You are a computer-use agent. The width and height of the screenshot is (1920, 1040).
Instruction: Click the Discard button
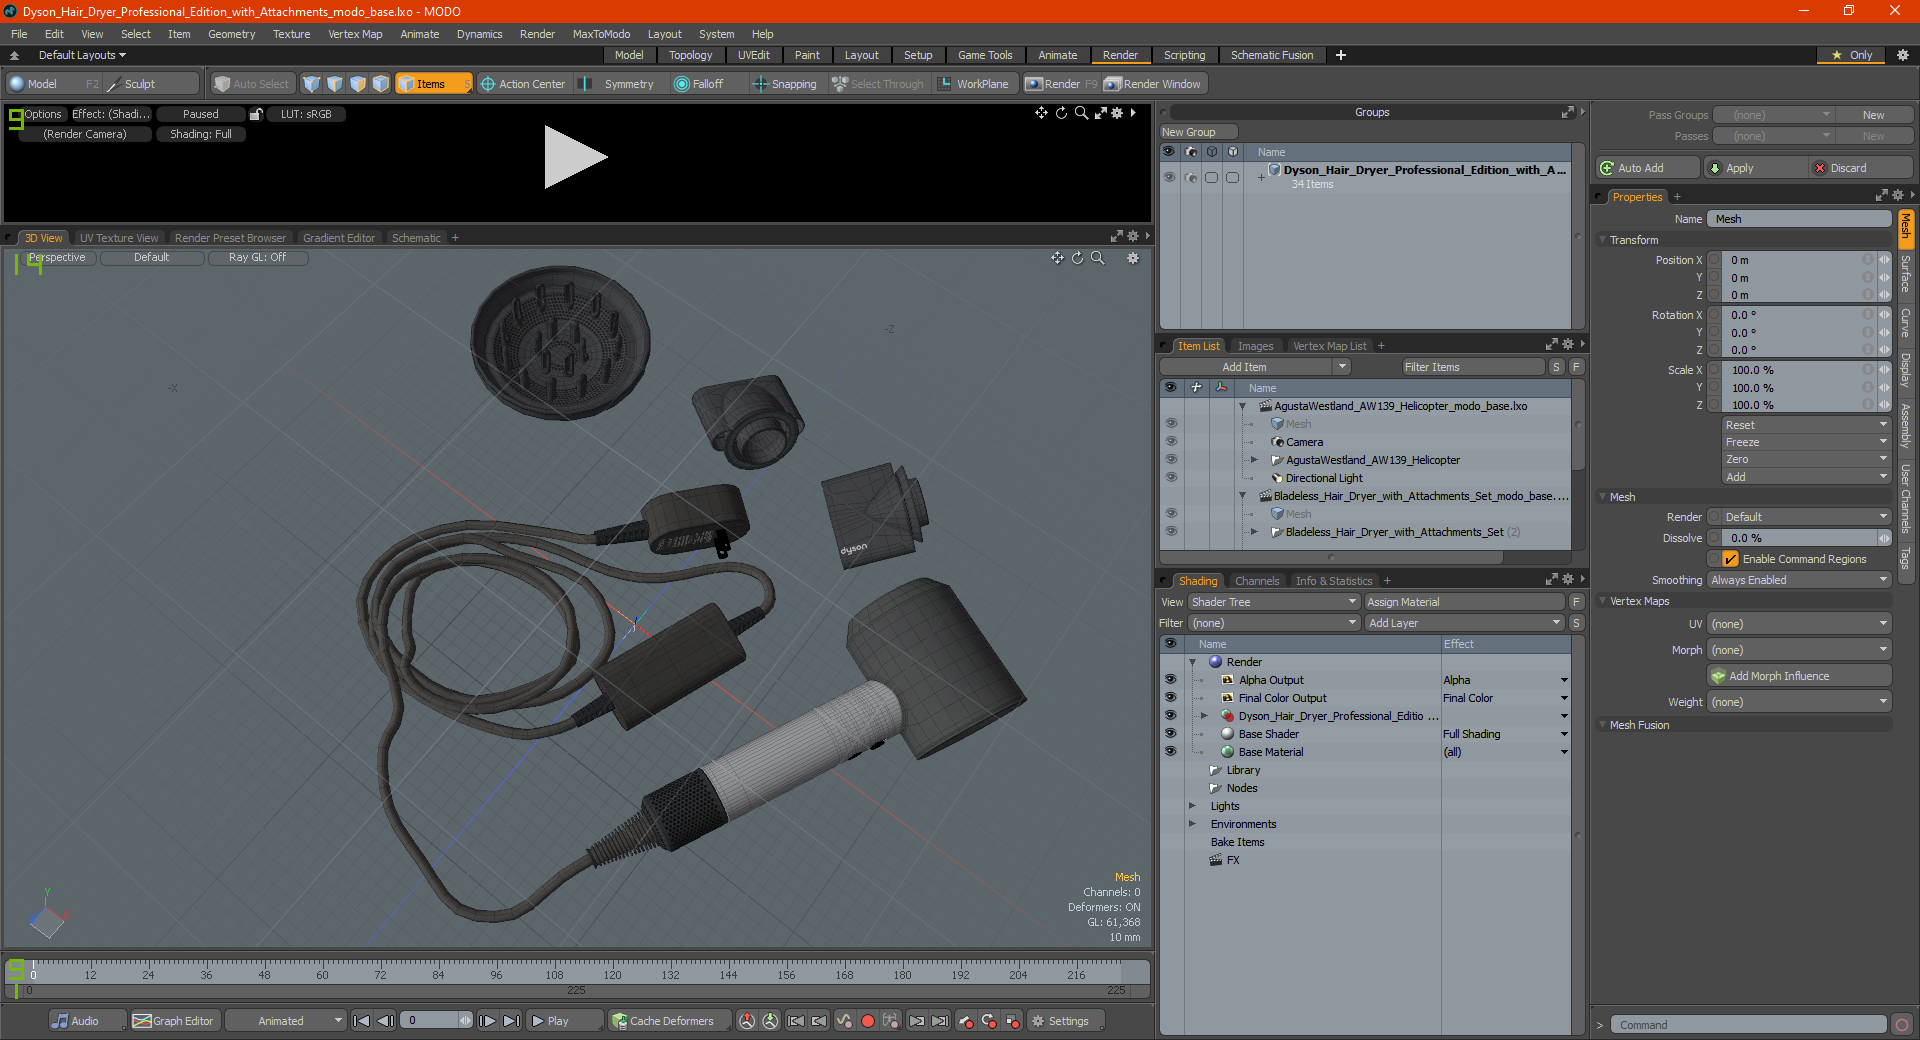click(1861, 168)
